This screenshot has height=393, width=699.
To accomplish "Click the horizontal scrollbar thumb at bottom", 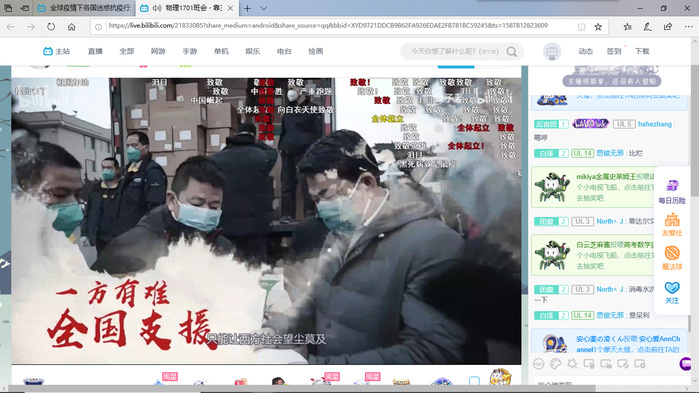I will pyautogui.click(x=301, y=389).
